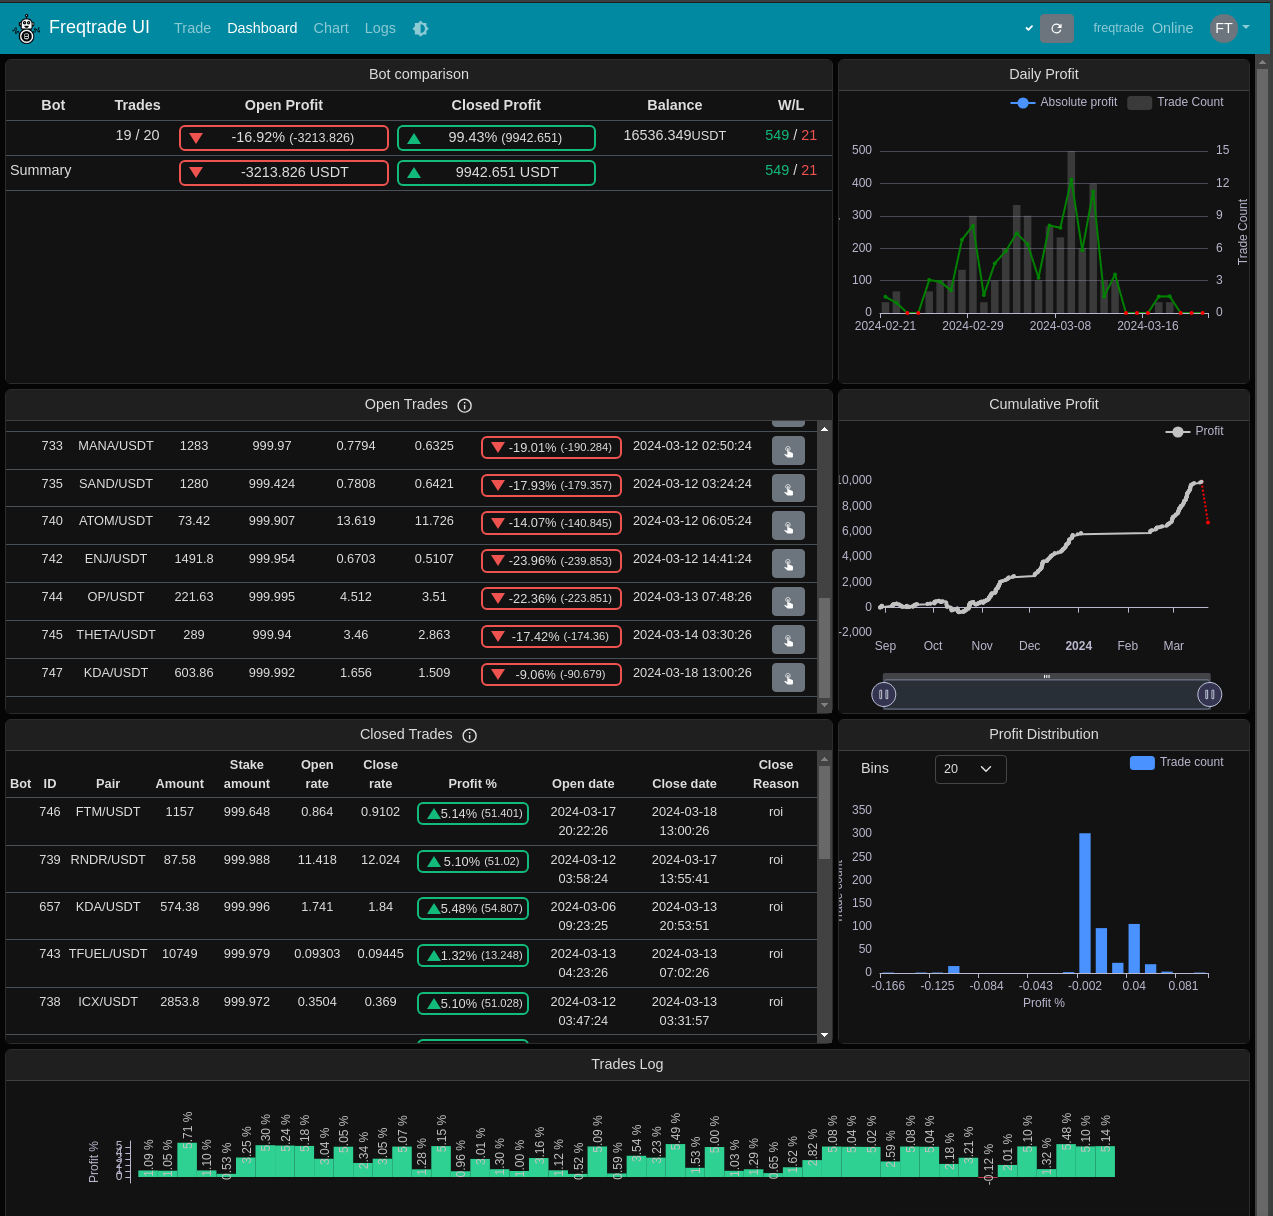This screenshot has width=1273, height=1216.
Task: Go to the Trade page
Action: (x=192, y=28)
